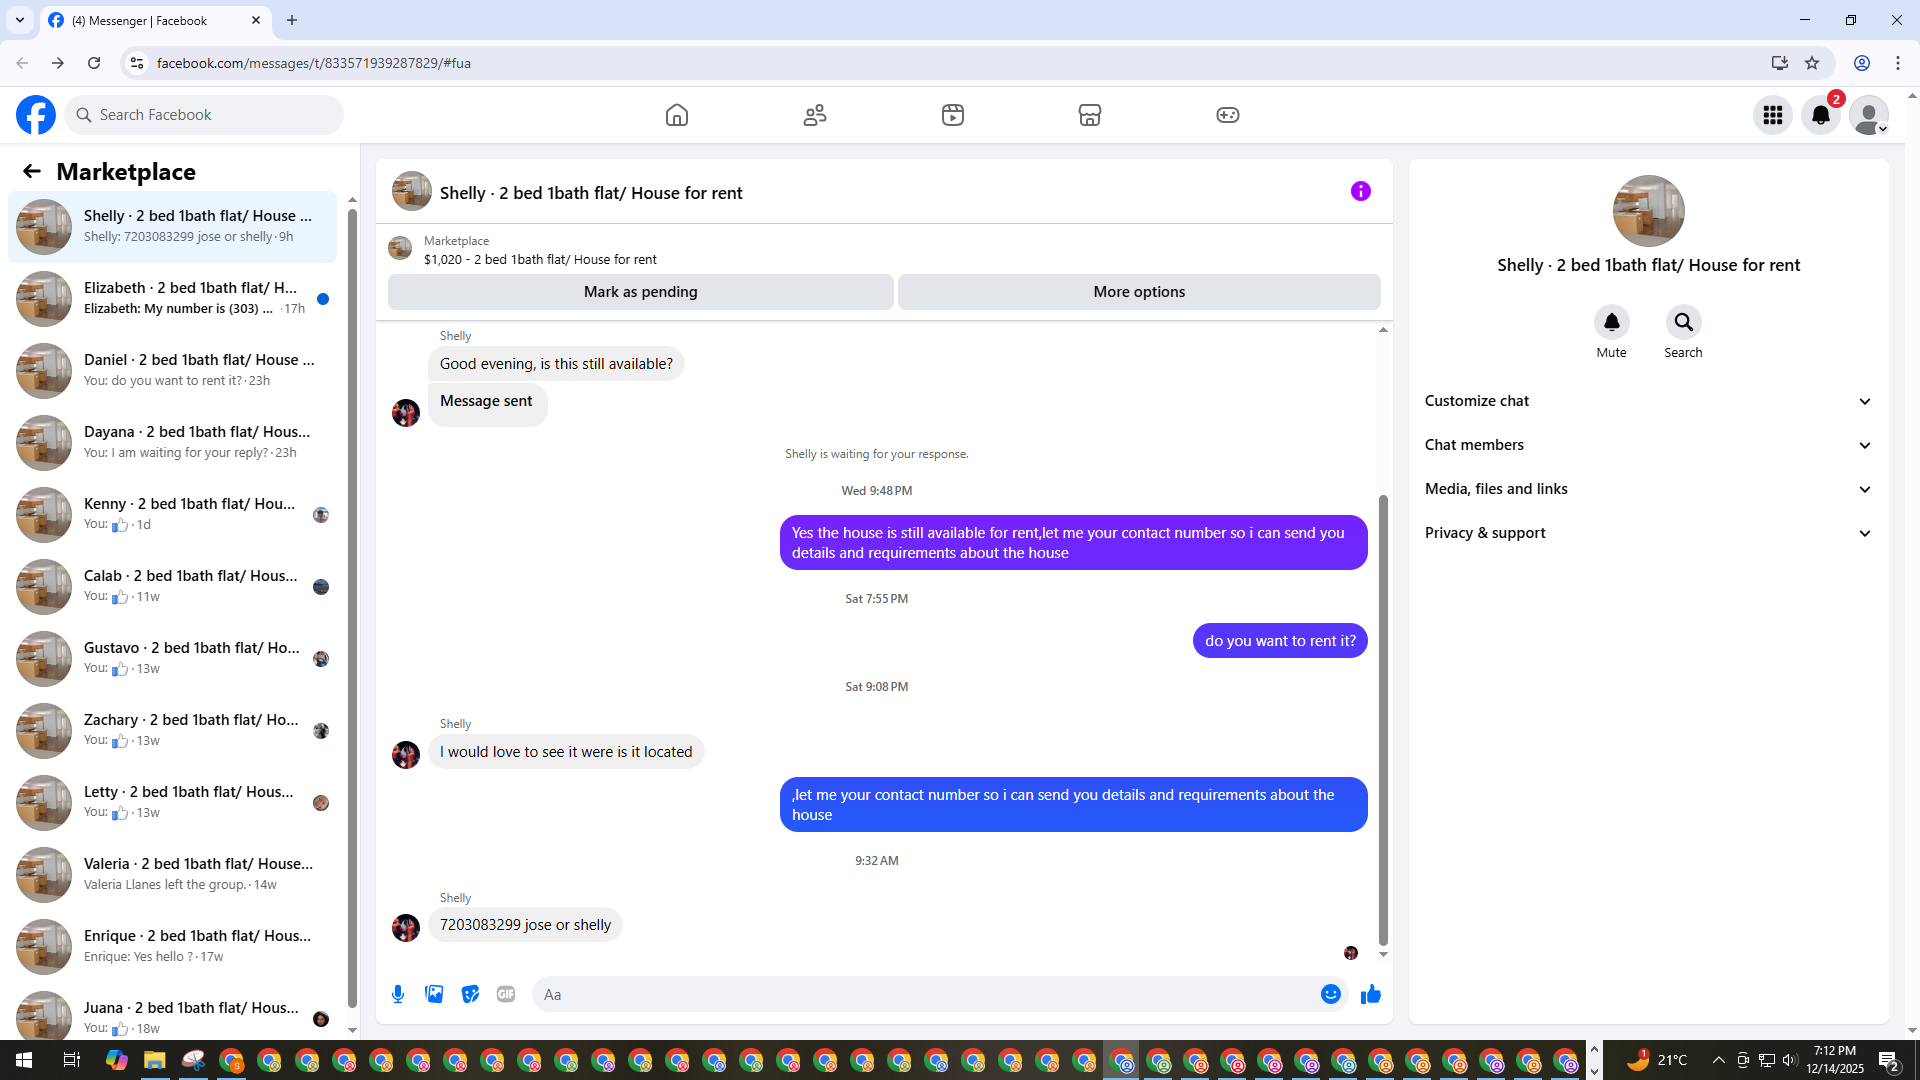
Task: Open notifications bell in top bar
Action: pyautogui.click(x=1821, y=115)
